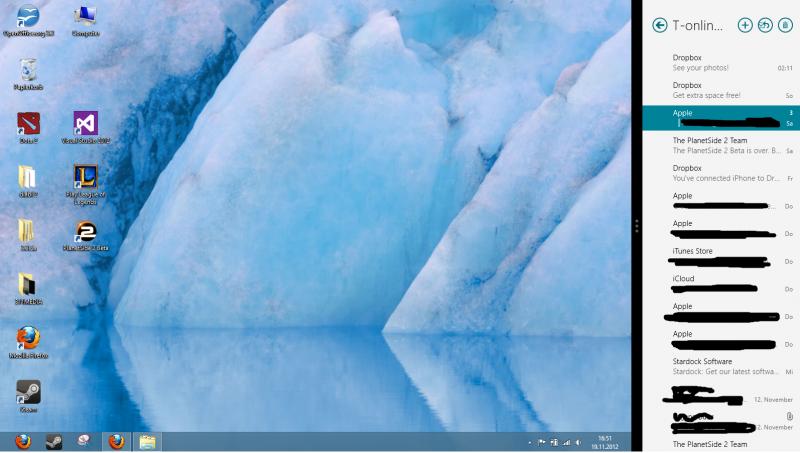This screenshot has width=800, height=453.
Task: Compose a new email with plus icon
Action: point(745,25)
